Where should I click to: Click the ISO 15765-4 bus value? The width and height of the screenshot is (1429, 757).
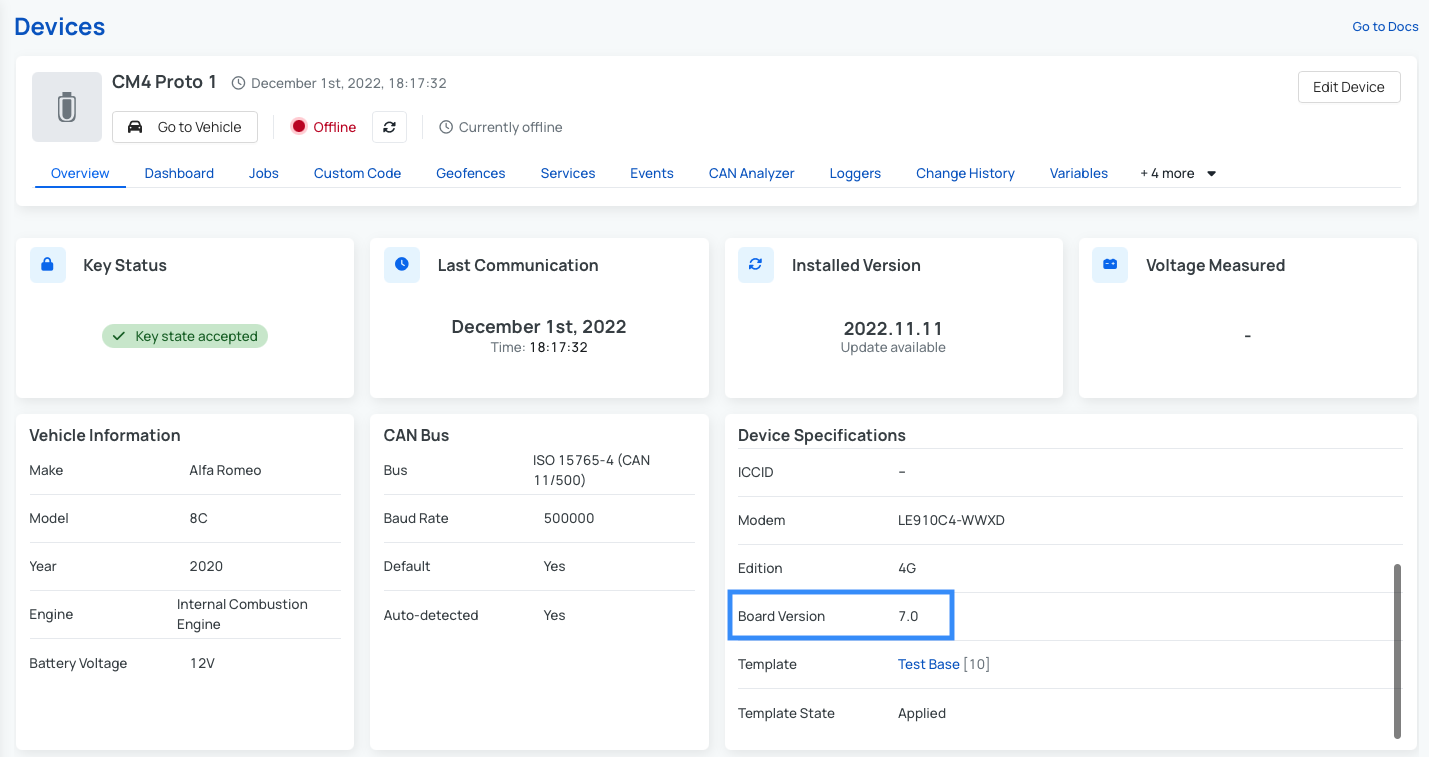(591, 470)
